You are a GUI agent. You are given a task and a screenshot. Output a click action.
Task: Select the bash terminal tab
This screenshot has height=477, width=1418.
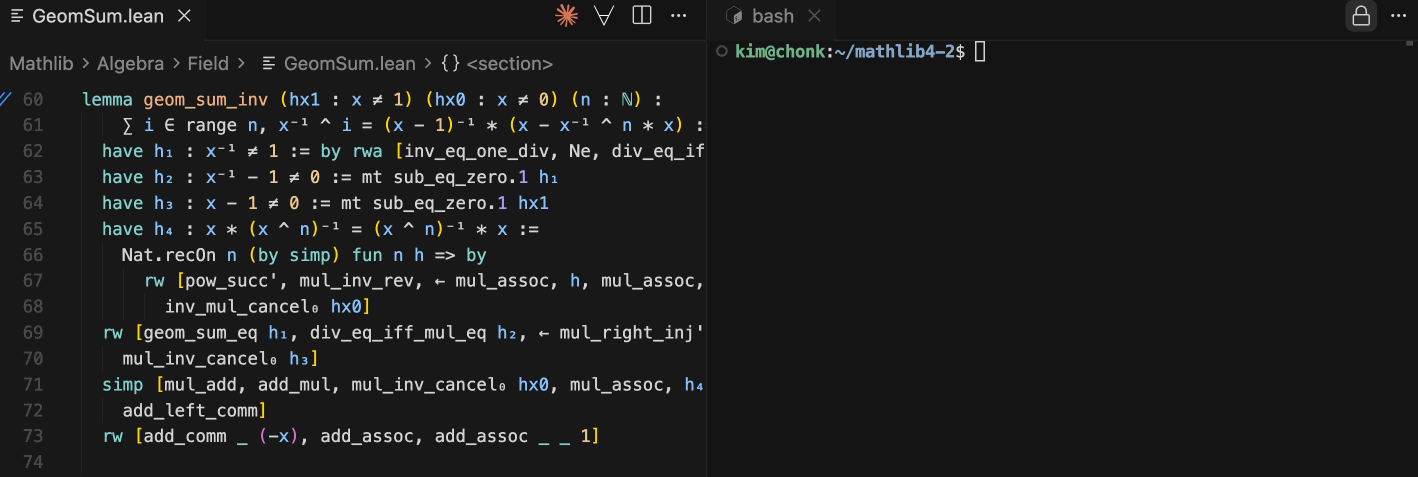tap(772, 16)
